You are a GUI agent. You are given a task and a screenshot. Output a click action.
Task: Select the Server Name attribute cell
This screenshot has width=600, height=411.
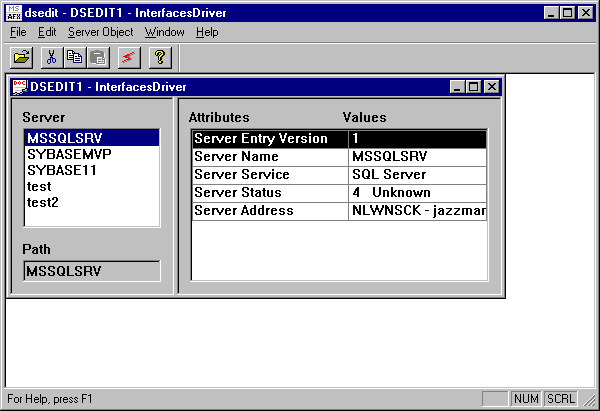[x=270, y=157]
